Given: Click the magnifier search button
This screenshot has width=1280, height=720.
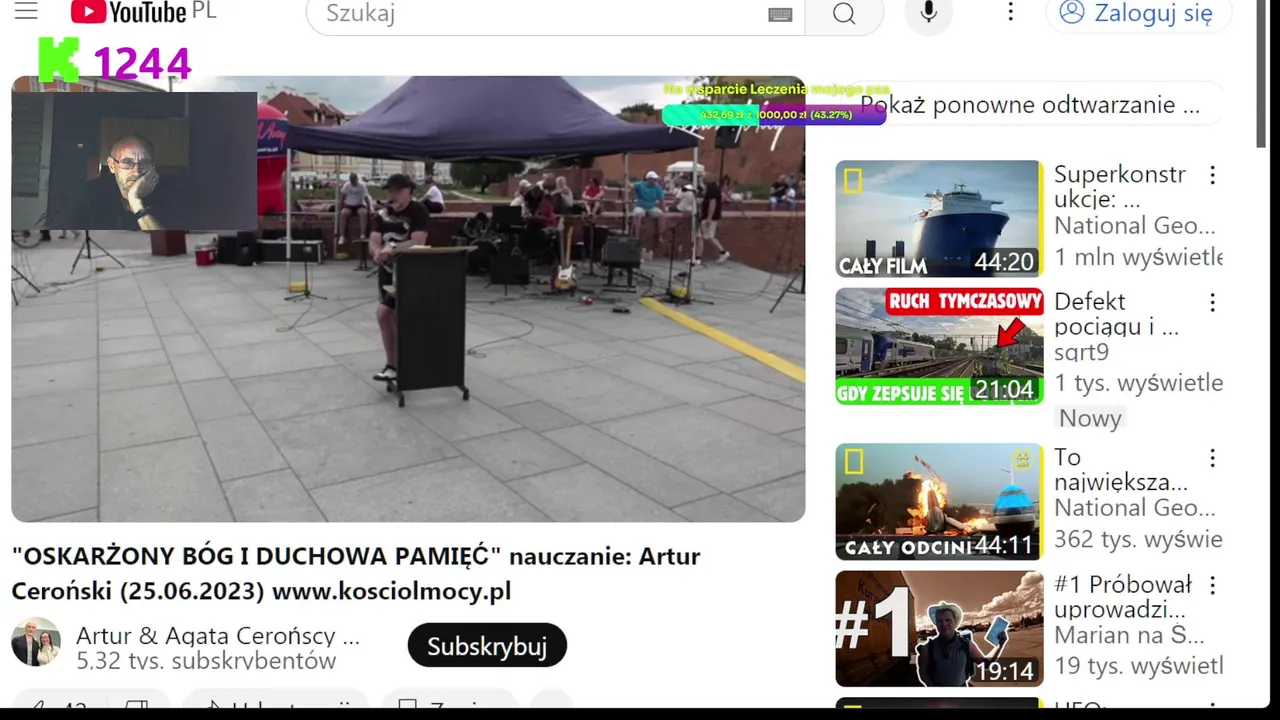Looking at the screenshot, I should click(x=844, y=14).
